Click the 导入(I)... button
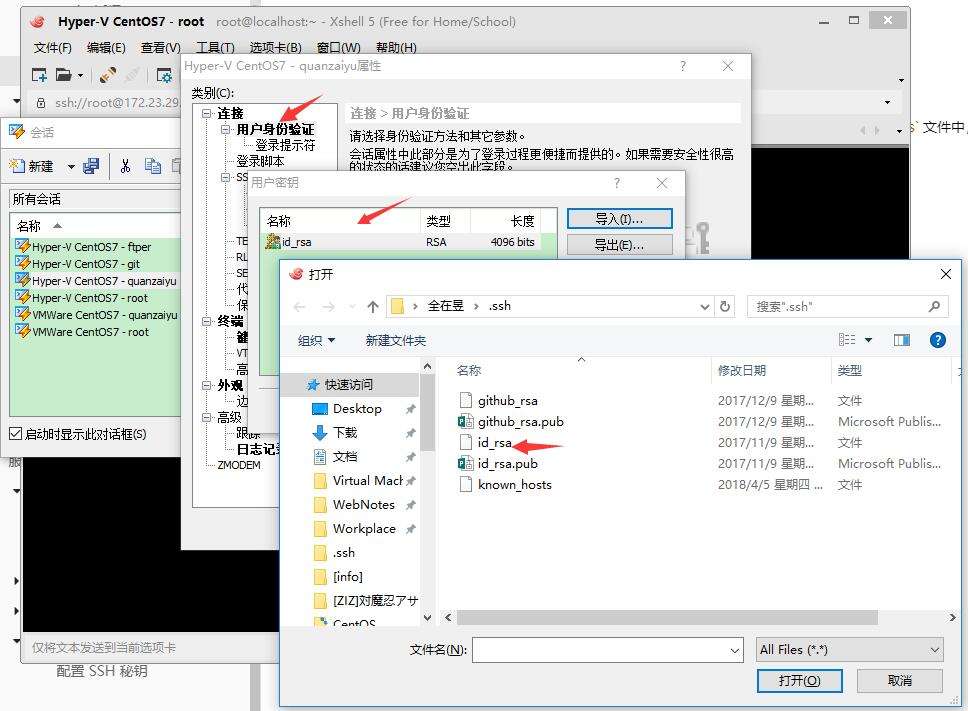968x711 pixels. (619, 219)
